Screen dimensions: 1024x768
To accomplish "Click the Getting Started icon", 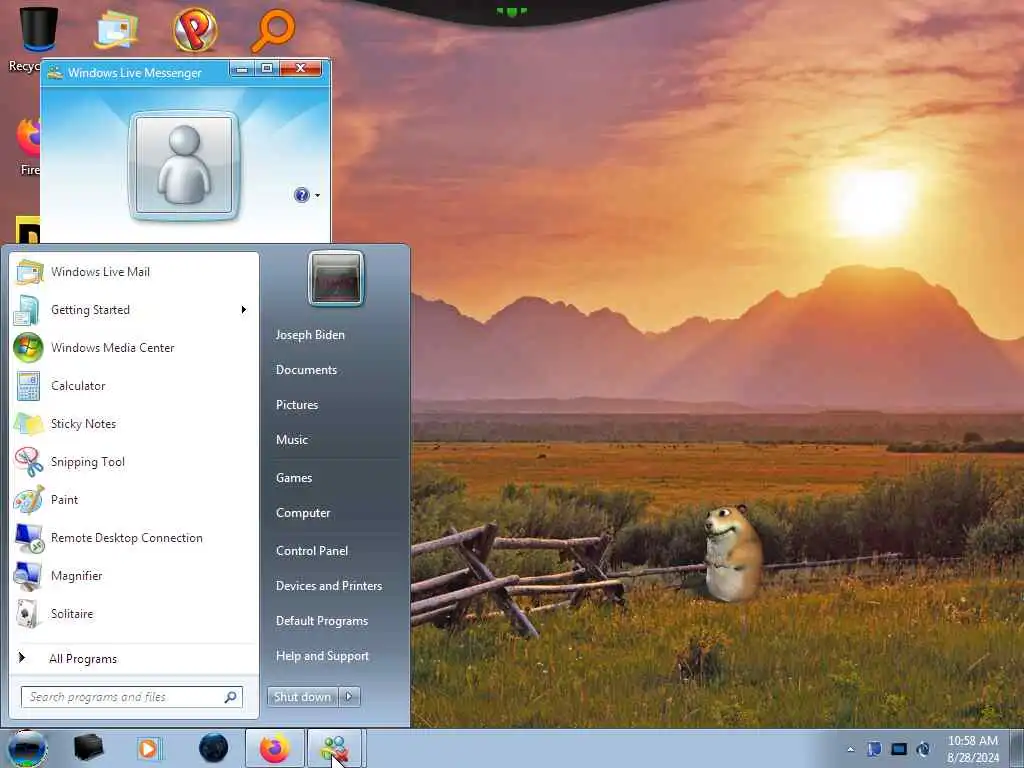I will coord(27,310).
